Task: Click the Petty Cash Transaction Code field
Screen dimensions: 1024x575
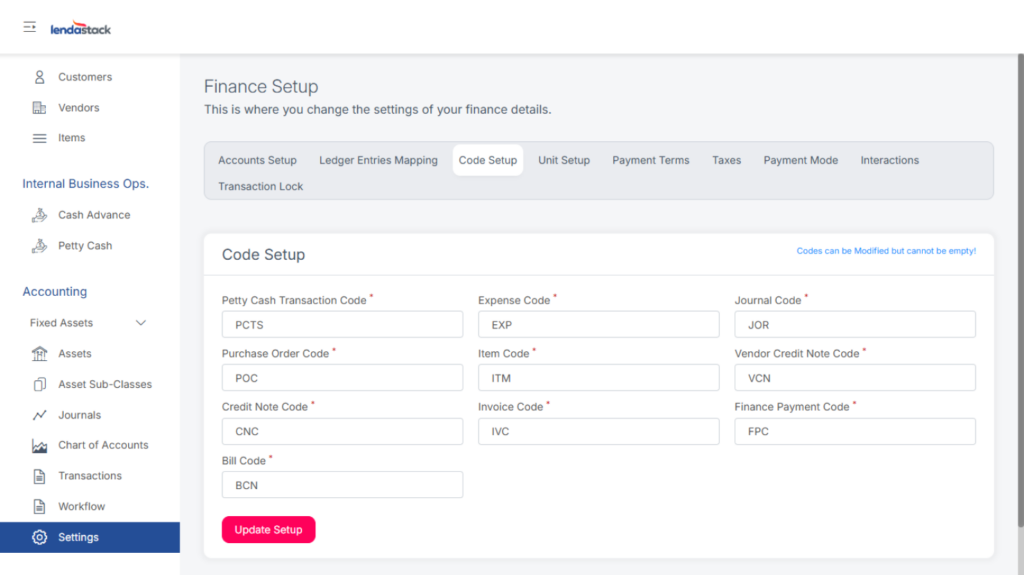Action: tap(342, 325)
